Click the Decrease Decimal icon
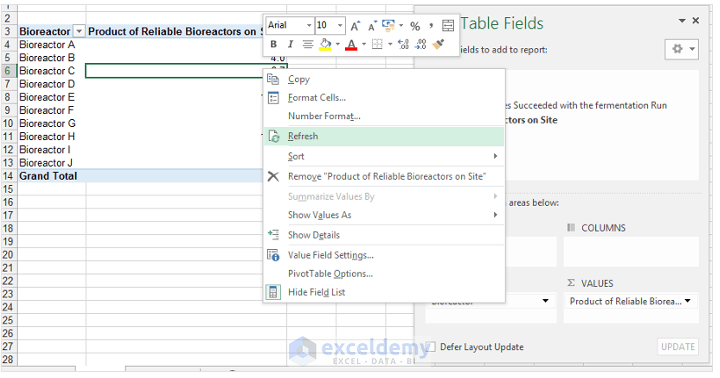The width and height of the screenshot is (720, 378). click(421, 44)
